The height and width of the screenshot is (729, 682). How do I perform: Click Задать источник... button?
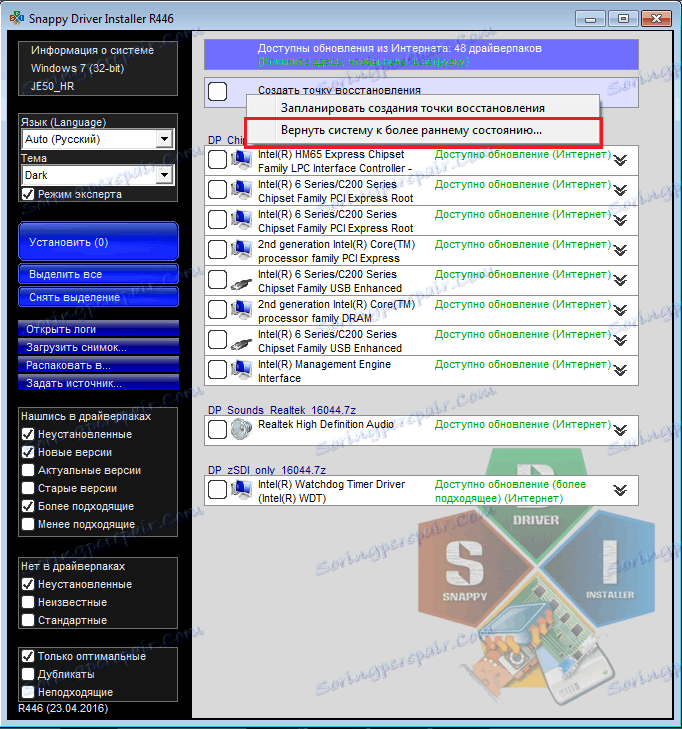pos(98,384)
